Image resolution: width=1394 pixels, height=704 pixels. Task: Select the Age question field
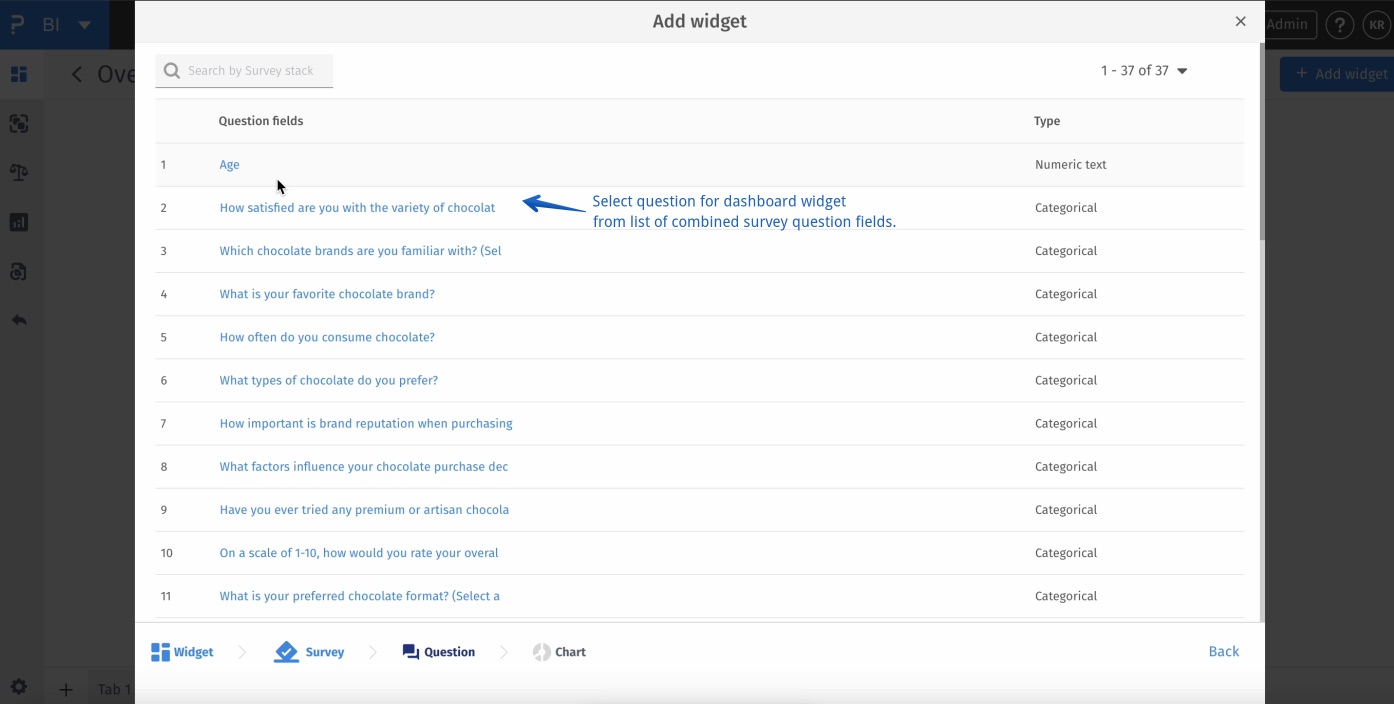[x=229, y=164]
